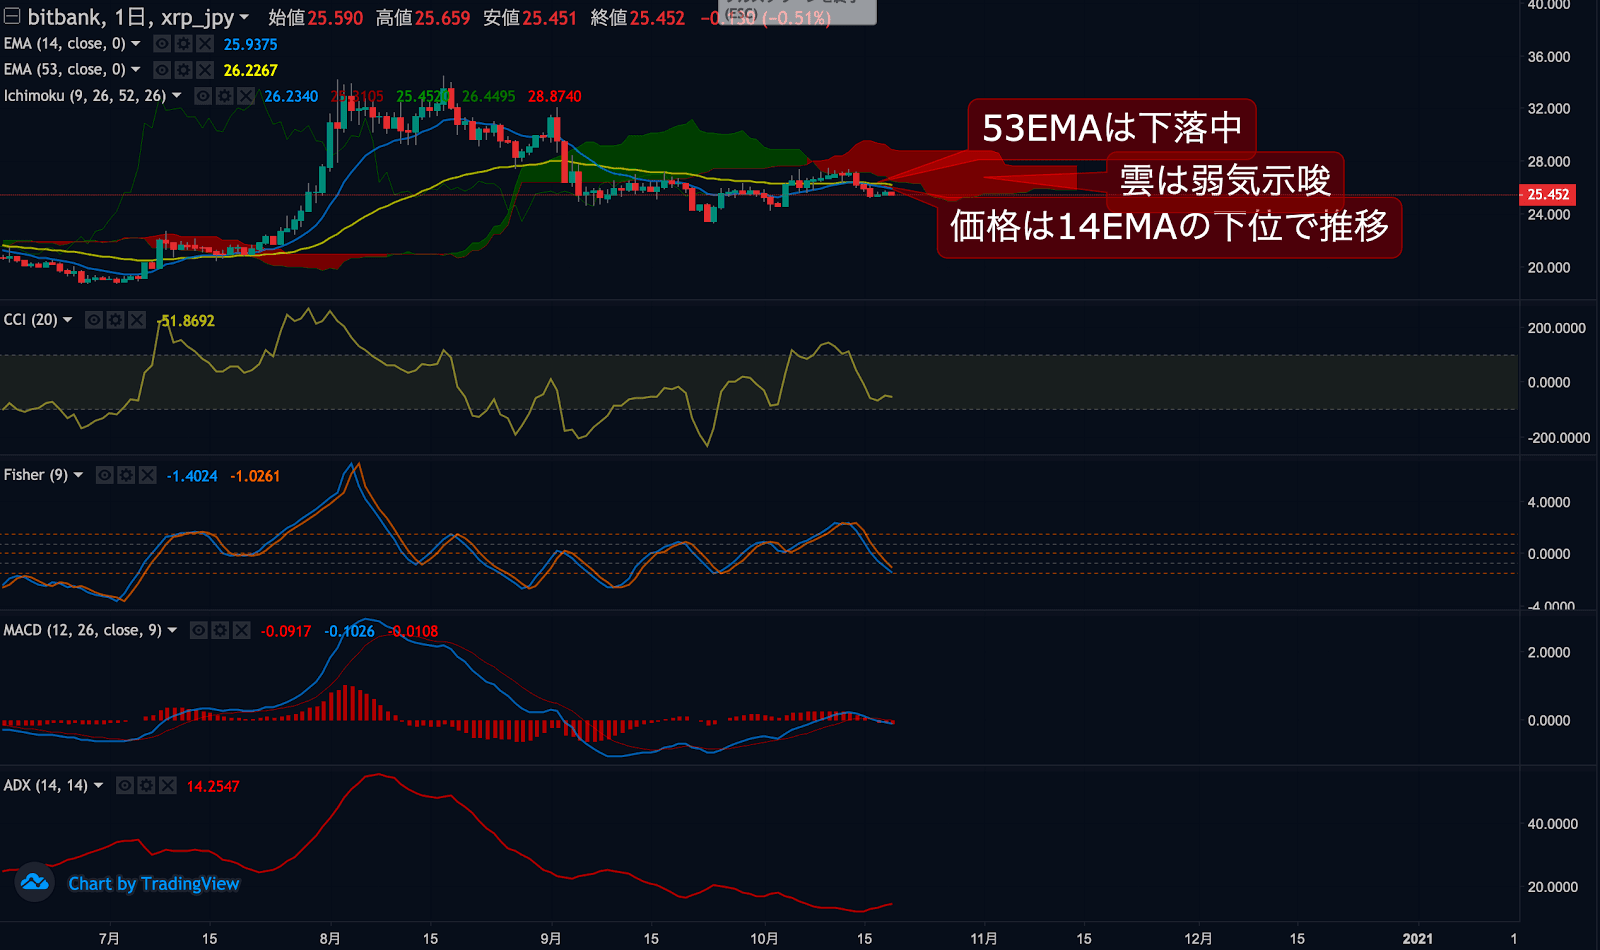The height and width of the screenshot is (950, 1600).
Task: Open Ichimoku indicator settings gear
Action: (x=224, y=96)
